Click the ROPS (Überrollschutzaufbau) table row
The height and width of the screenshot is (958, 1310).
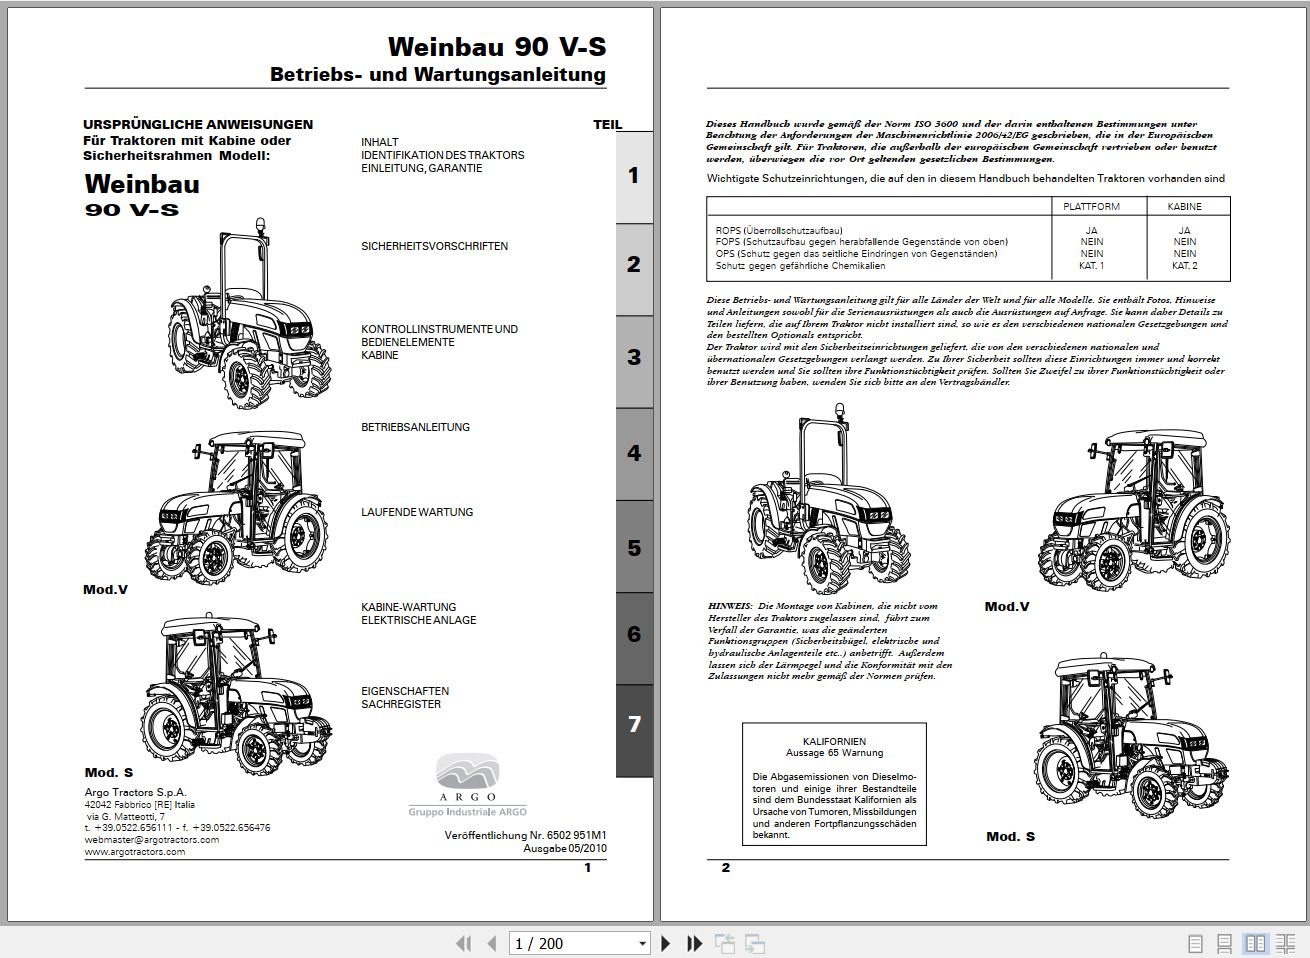(779, 231)
